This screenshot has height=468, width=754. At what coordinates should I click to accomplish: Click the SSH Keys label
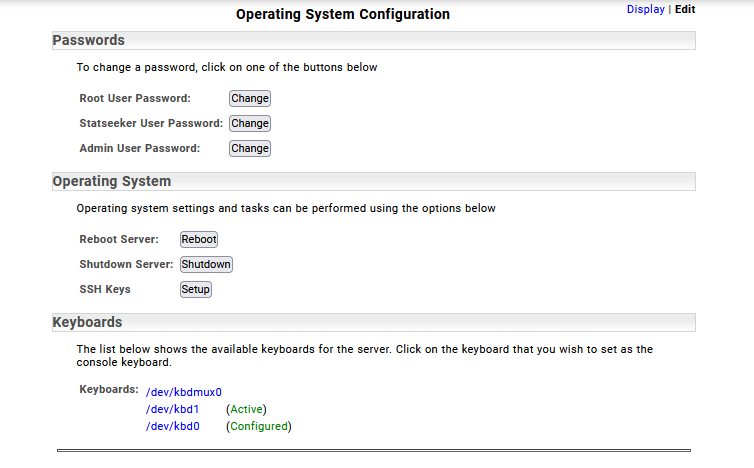pyautogui.click(x=105, y=289)
